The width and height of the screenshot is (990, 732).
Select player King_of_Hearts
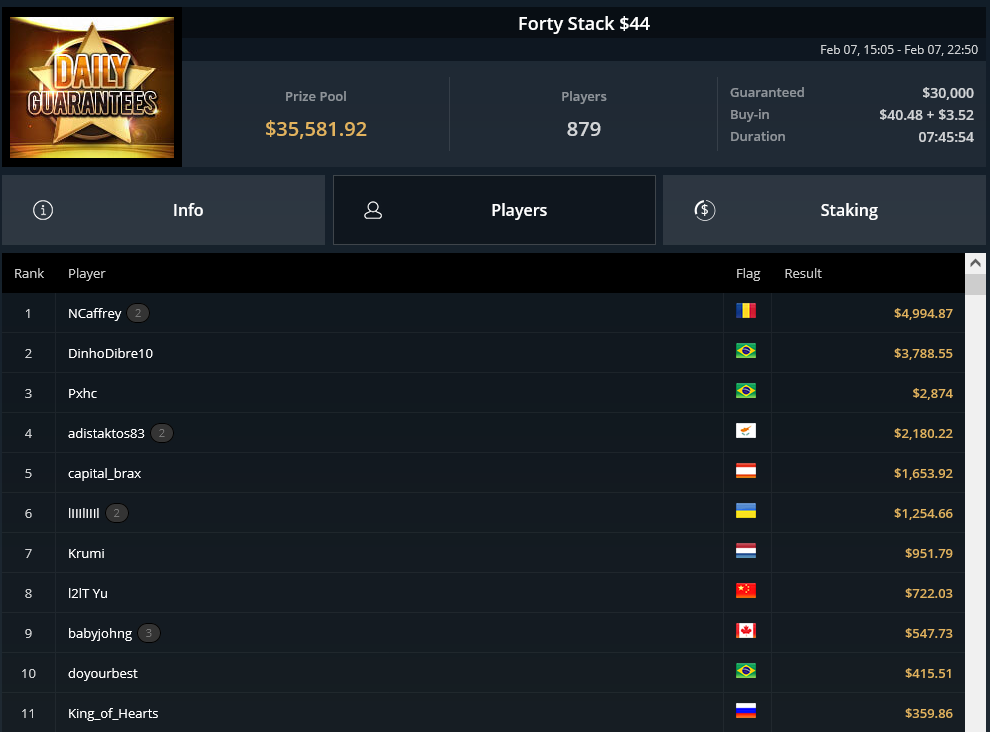point(113,713)
